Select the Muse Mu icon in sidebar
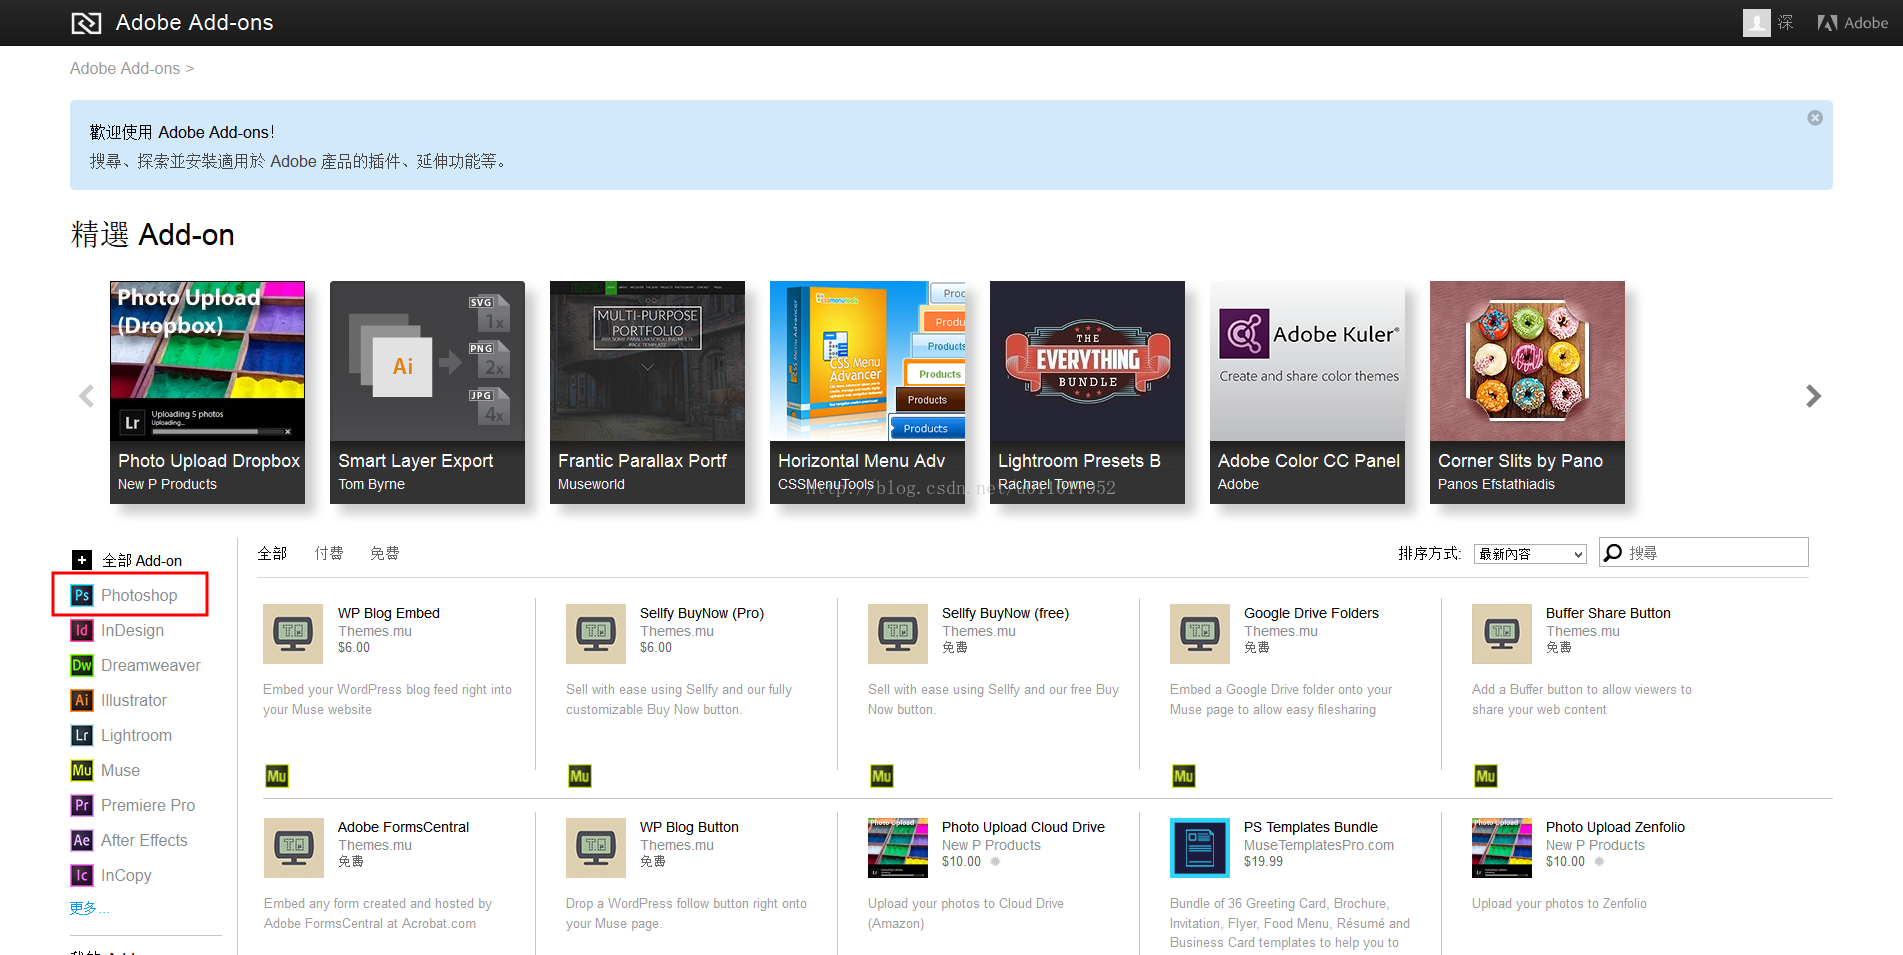 tap(82, 770)
